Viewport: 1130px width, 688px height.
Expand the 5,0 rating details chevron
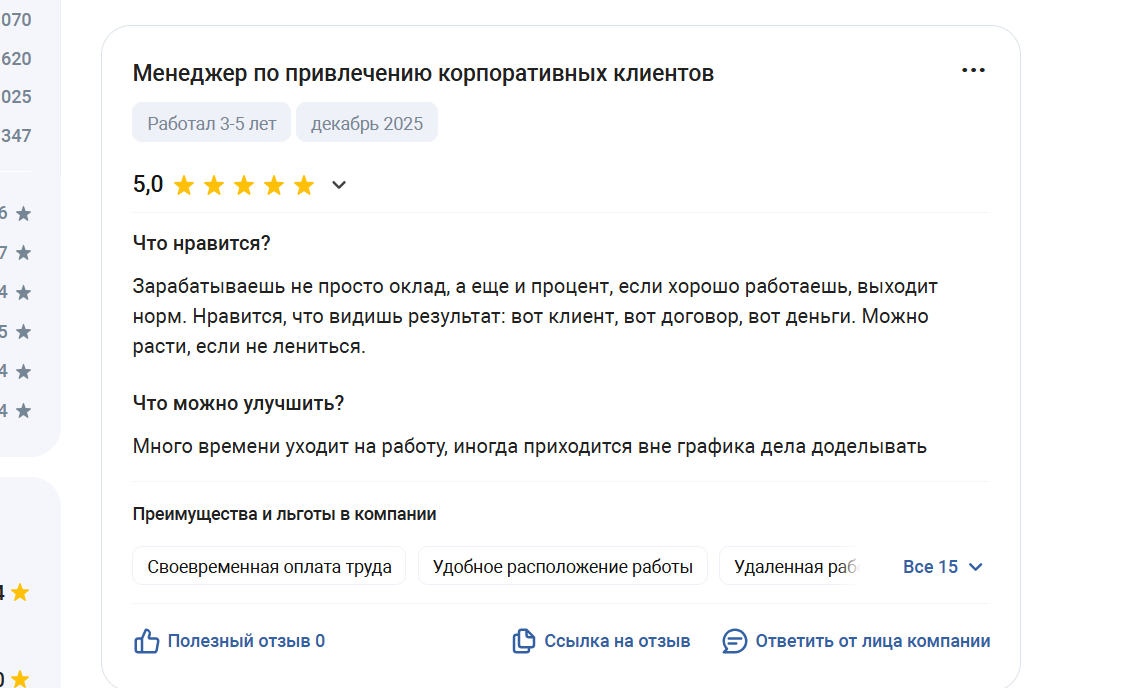339,185
